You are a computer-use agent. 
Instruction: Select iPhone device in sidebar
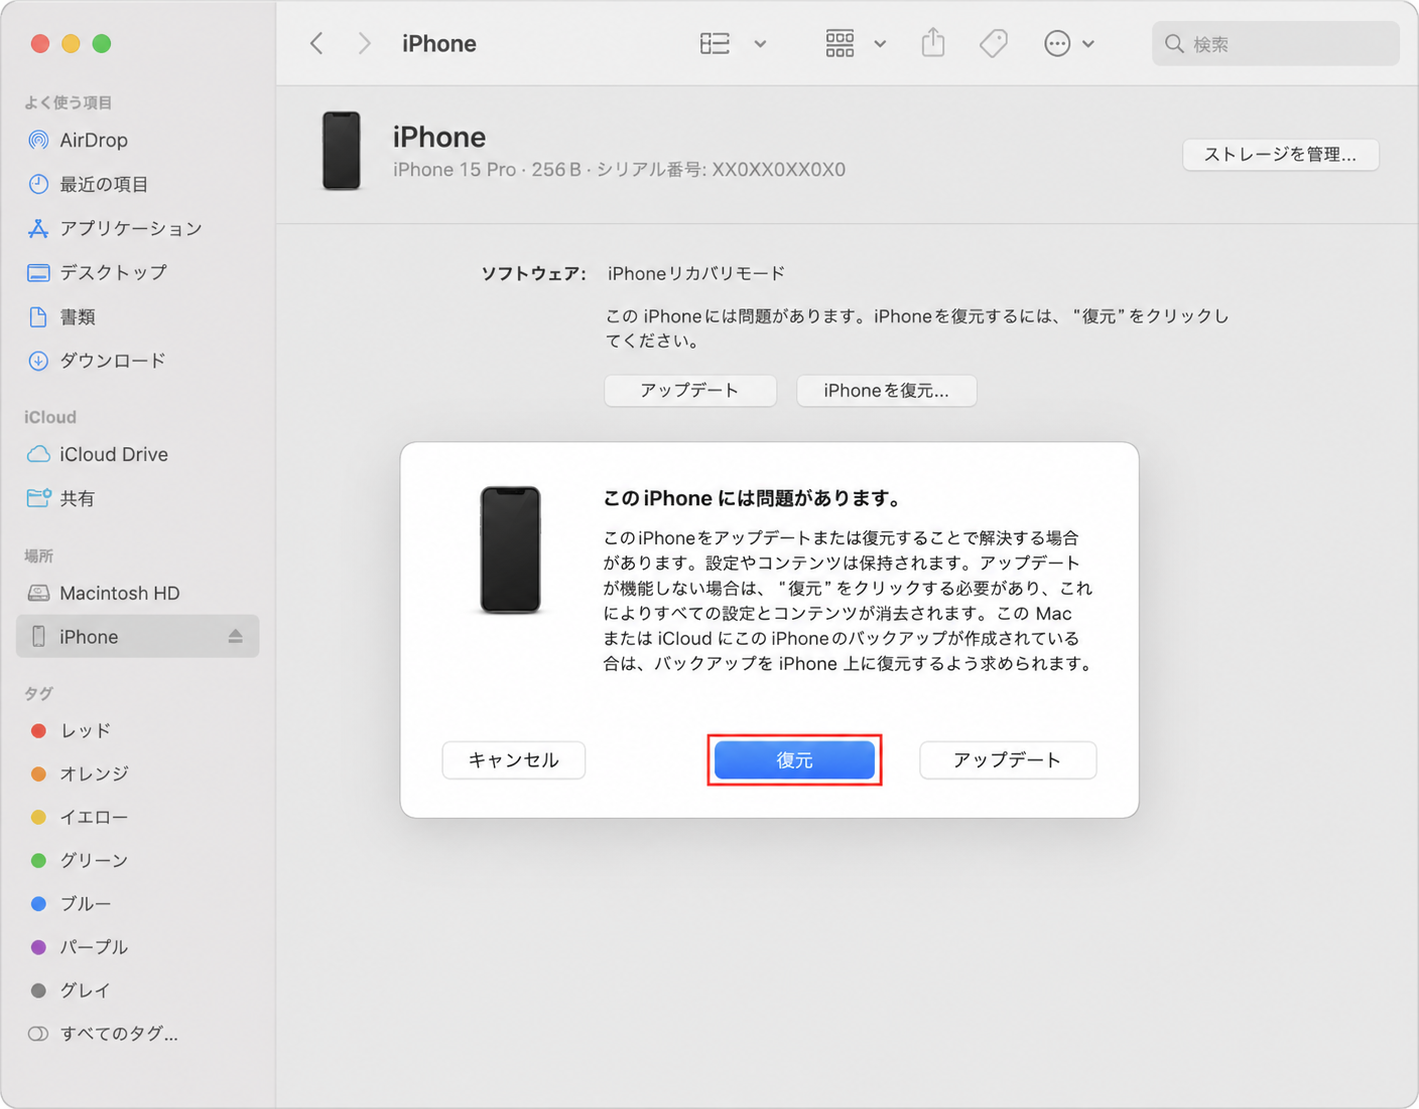pos(137,636)
